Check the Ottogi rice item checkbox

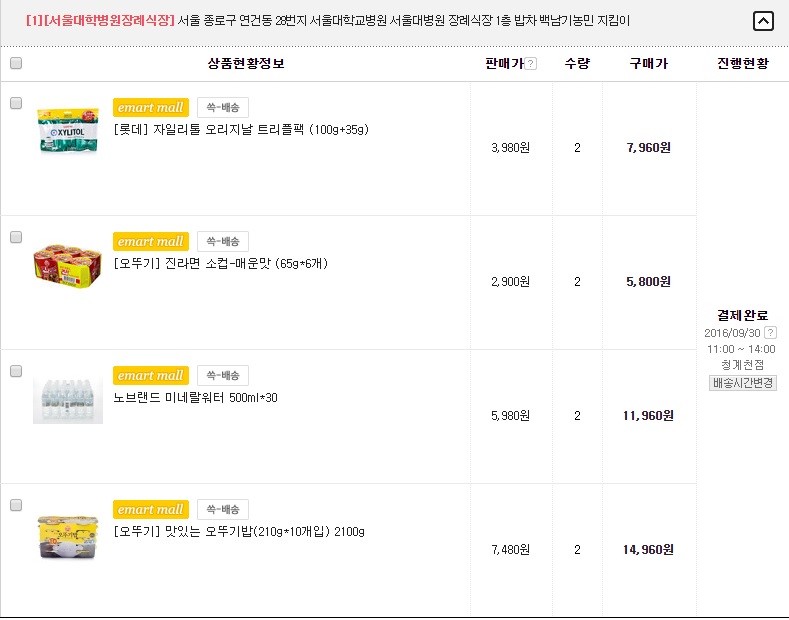(x=16, y=505)
